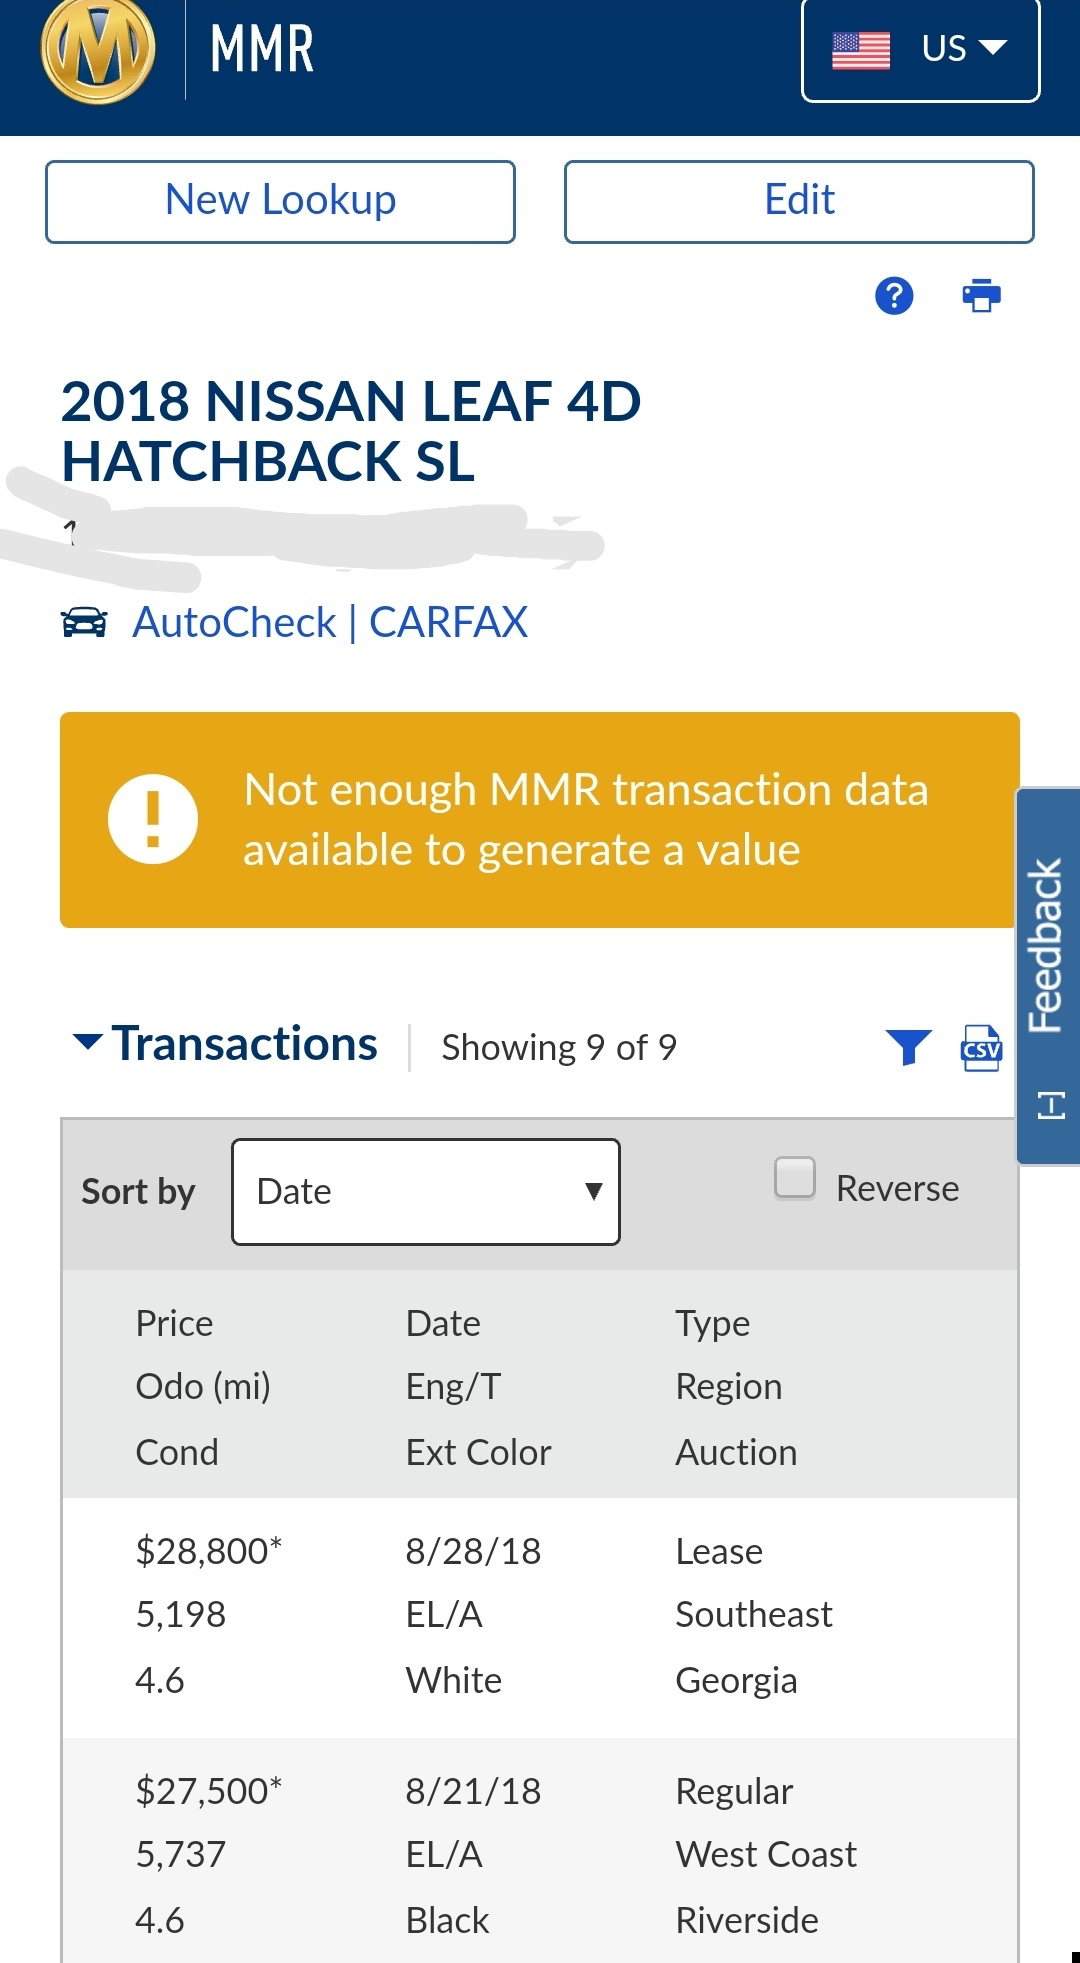Open the transactions filter funnel icon
Screen dimensions: 1080x1963
click(x=909, y=1047)
